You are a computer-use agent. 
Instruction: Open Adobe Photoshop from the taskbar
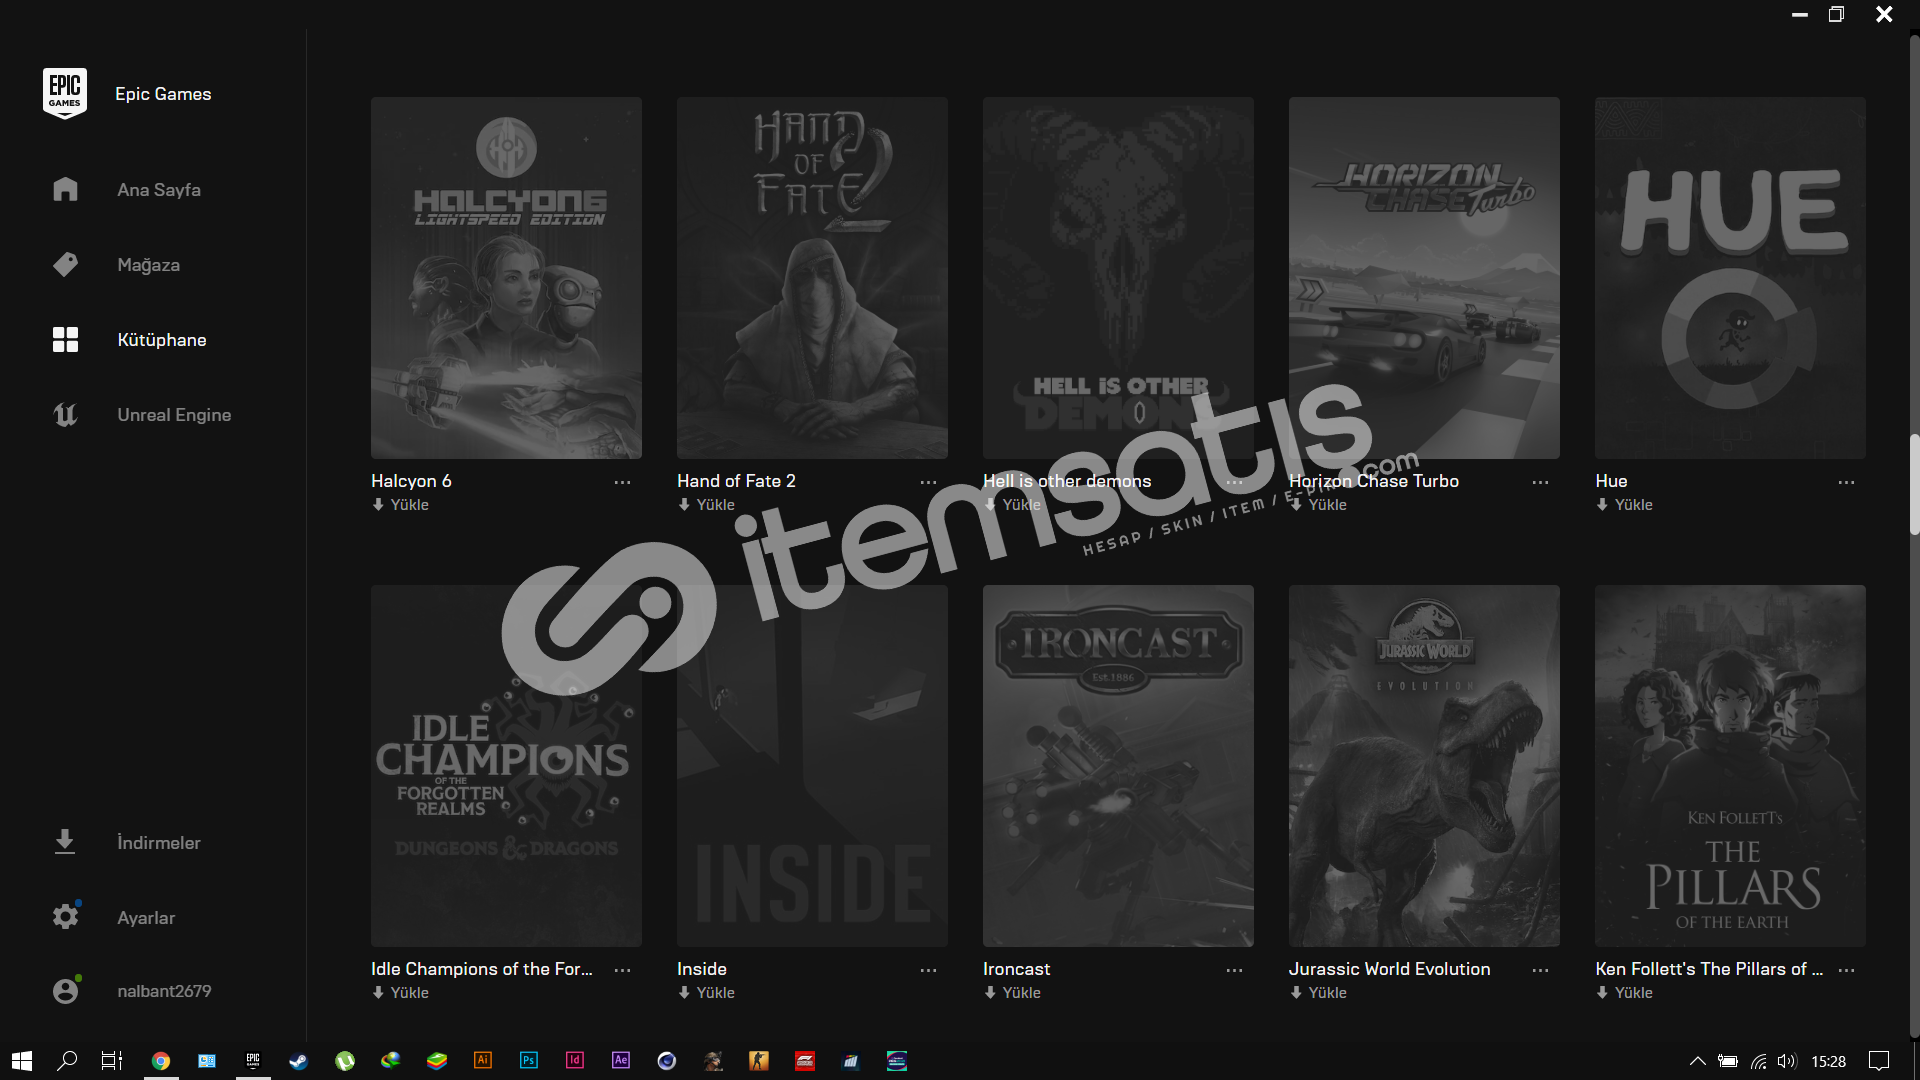point(529,1060)
